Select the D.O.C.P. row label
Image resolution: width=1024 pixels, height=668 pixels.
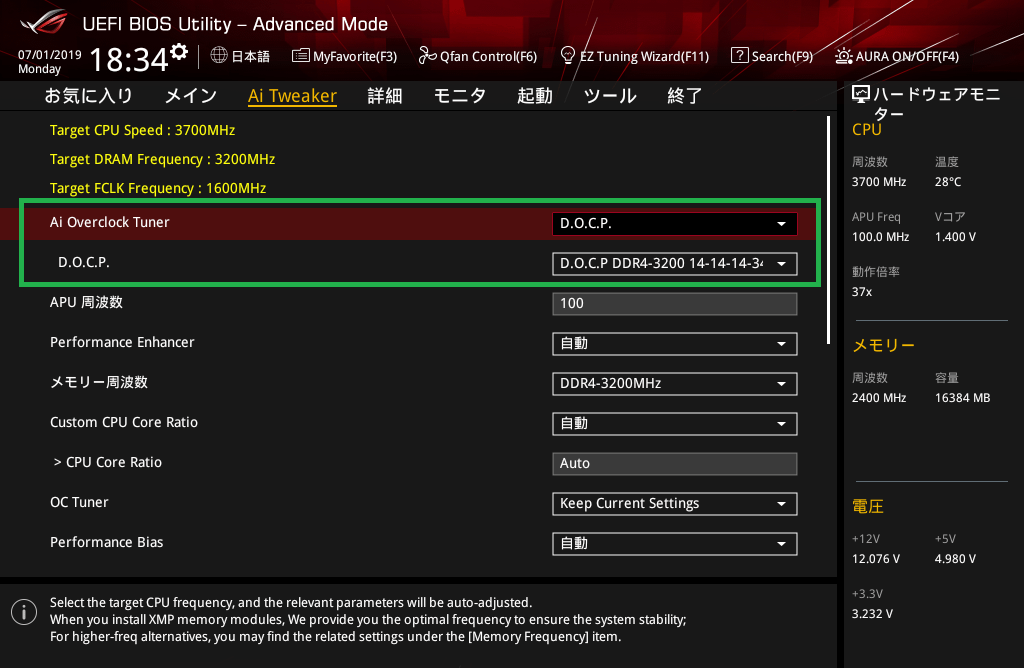point(84,262)
